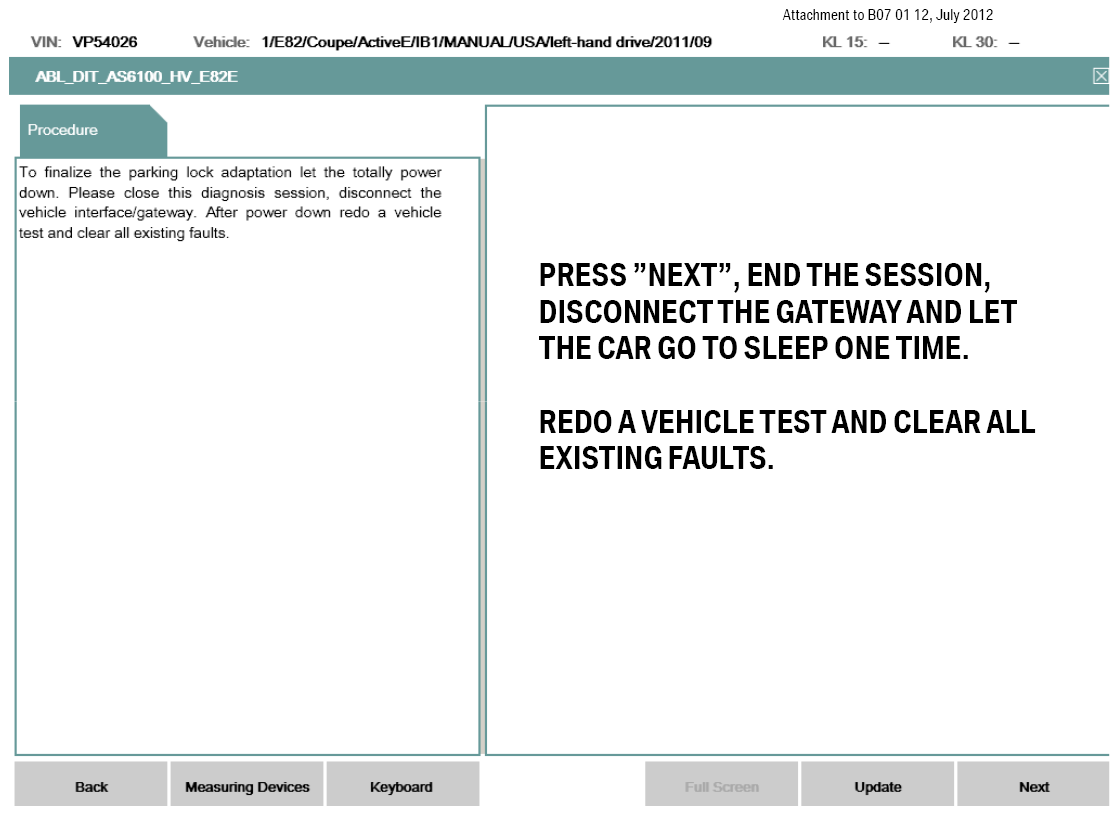Image resolution: width=1119 pixels, height=815 pixels.
Task: Click the ABL_DIT_AS6100_HV_E82E title text
Action: point(136,76)
